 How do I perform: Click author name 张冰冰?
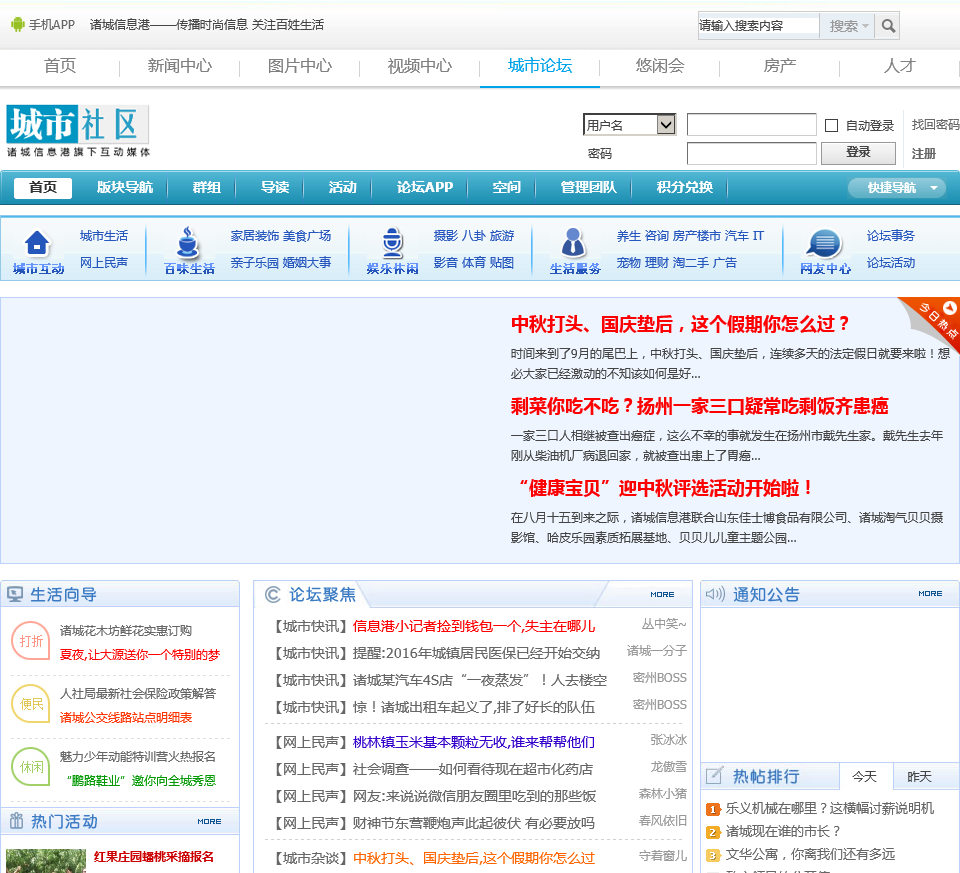point(668,740)
